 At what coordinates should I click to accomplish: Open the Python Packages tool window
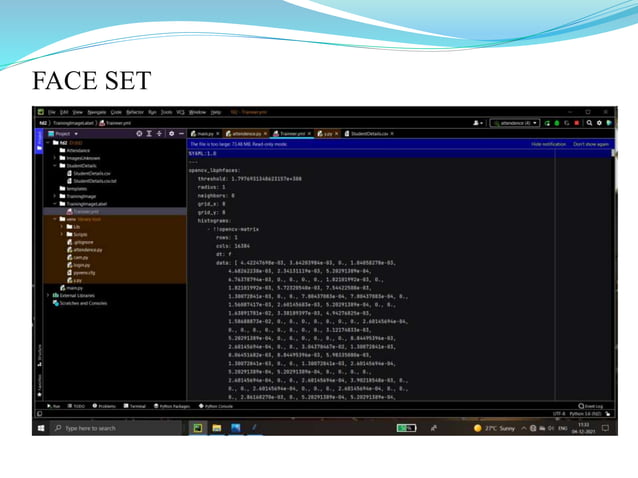(x=172, y=406)
